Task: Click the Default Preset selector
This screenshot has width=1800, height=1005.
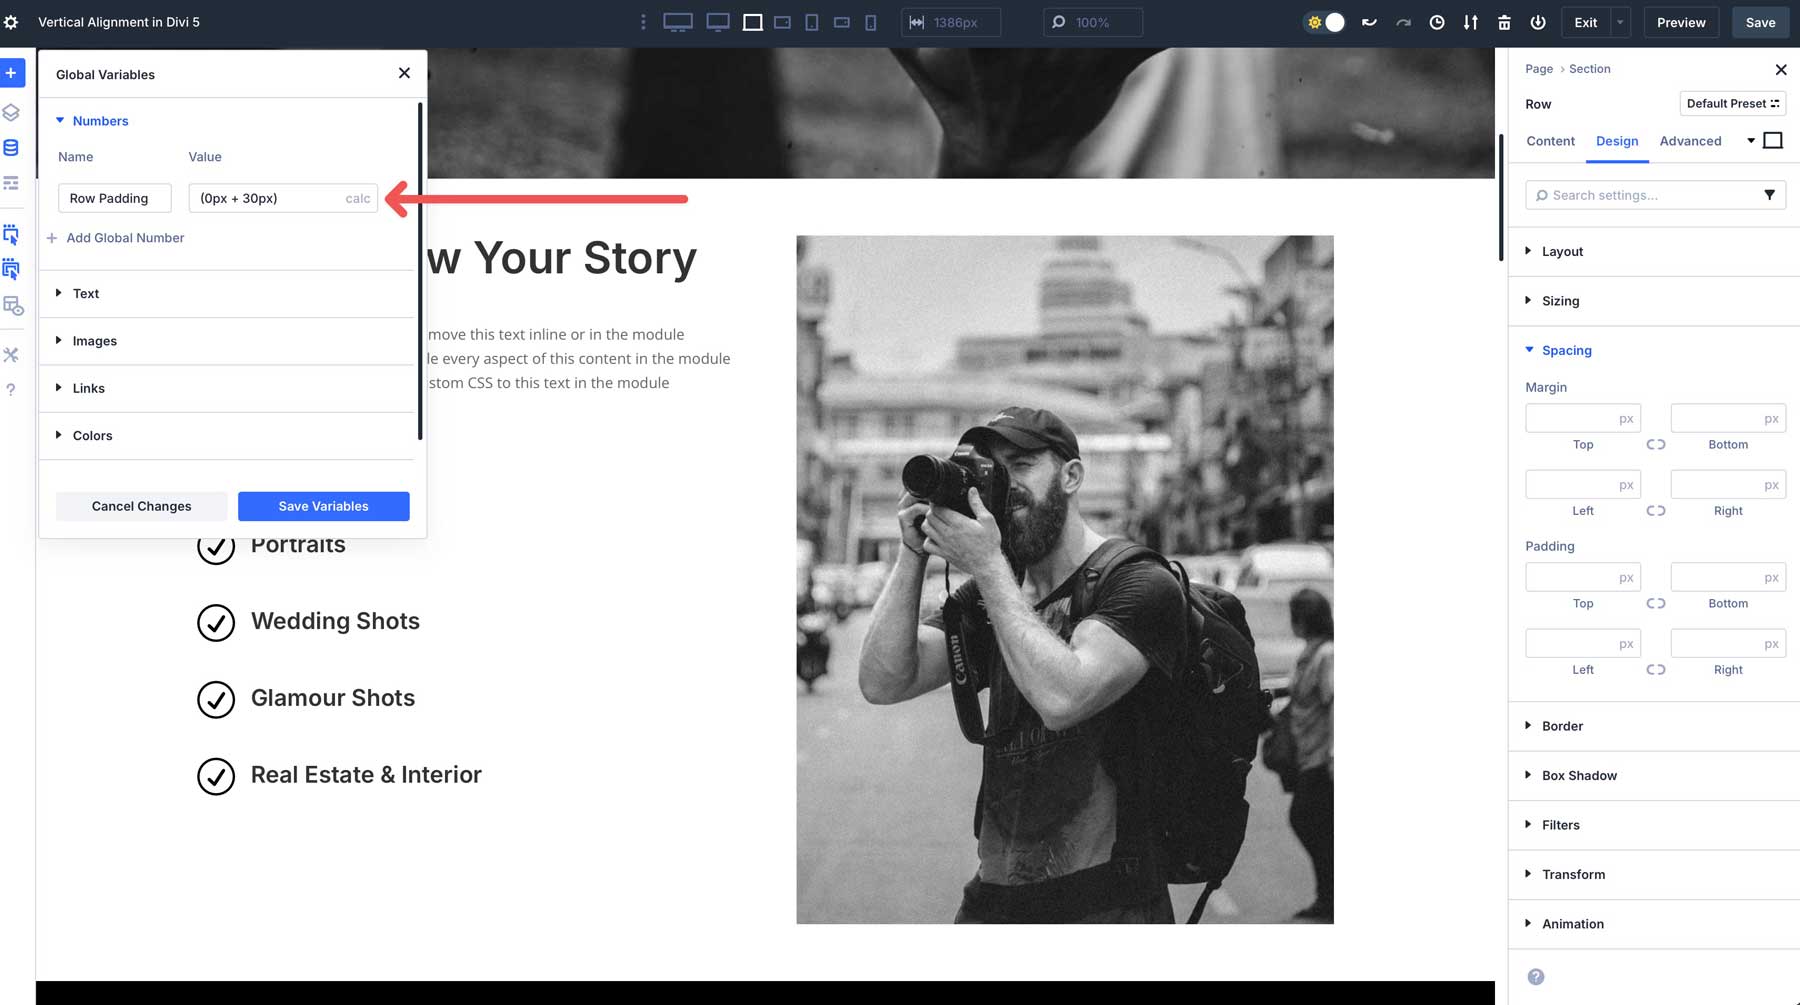Action: coord(1733,103)
